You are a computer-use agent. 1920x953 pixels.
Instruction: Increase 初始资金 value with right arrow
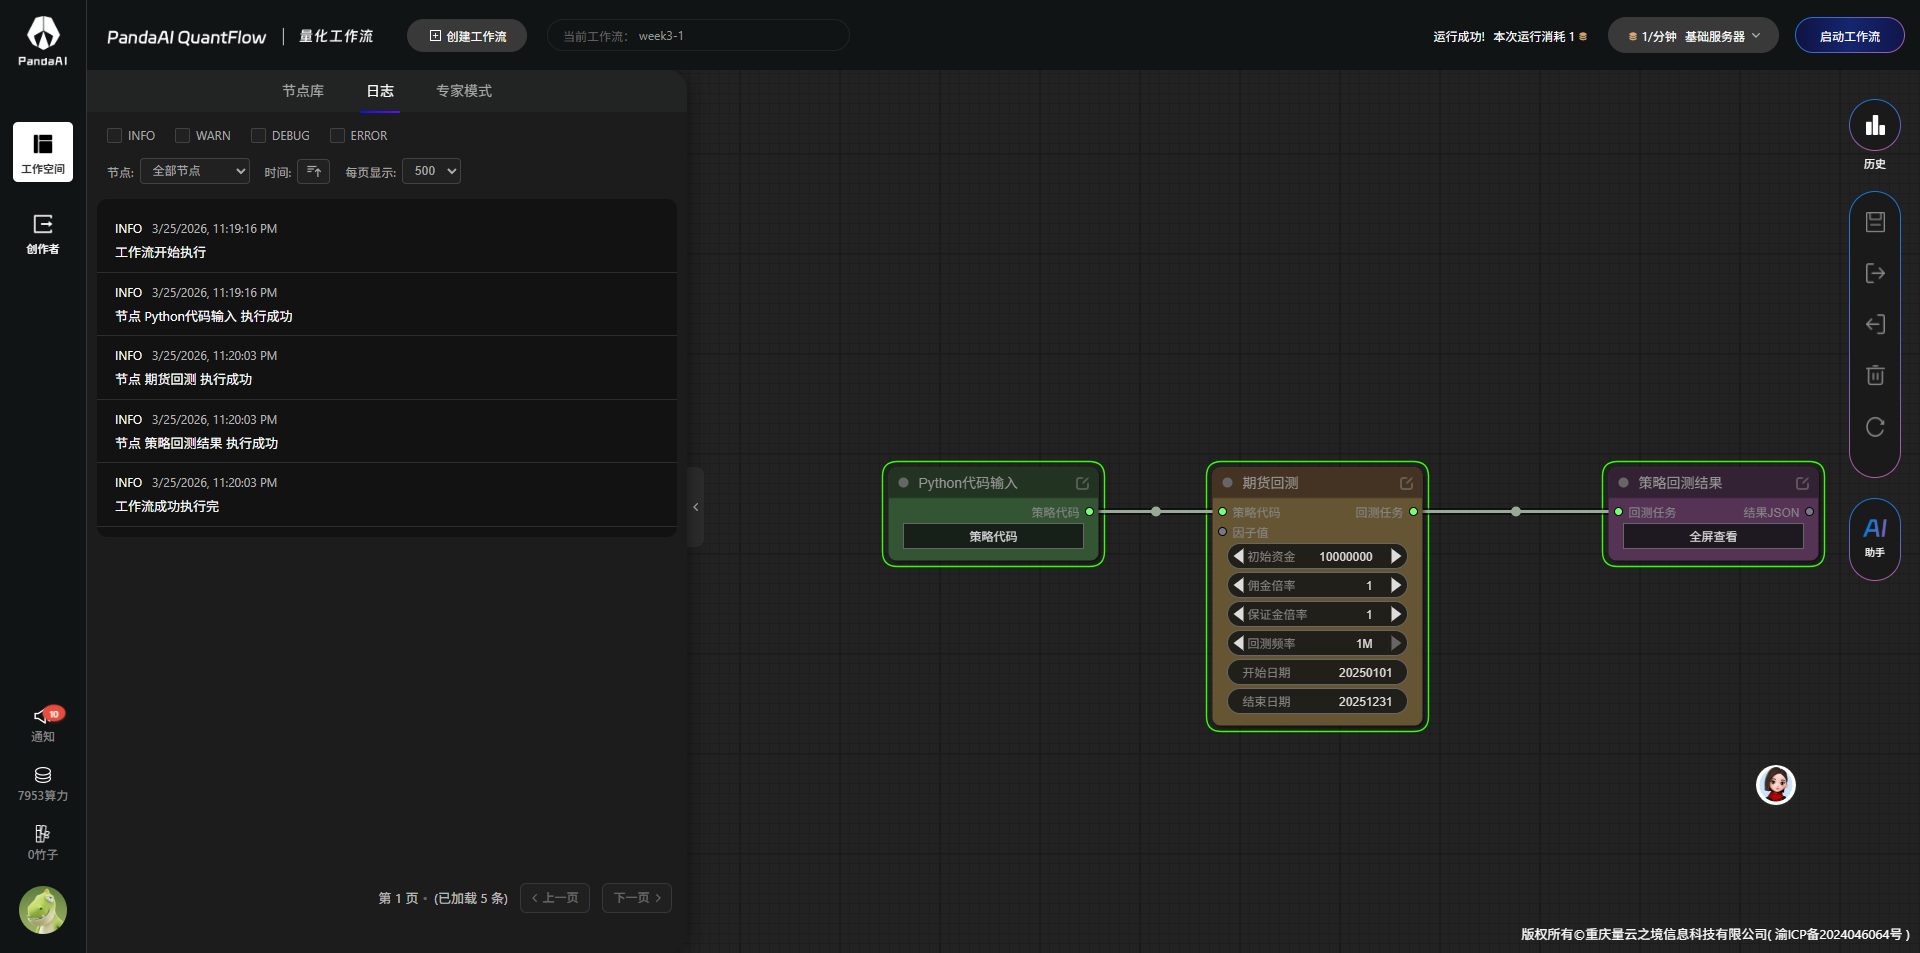coord(1396,556)
